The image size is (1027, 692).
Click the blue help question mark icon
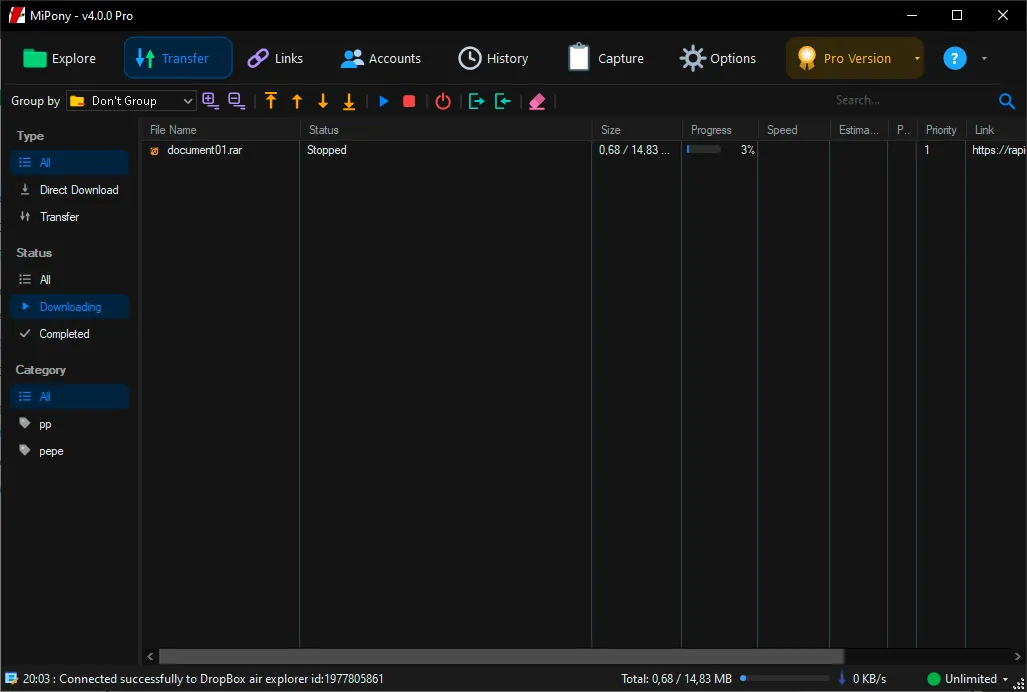click(x=954, y=58)
